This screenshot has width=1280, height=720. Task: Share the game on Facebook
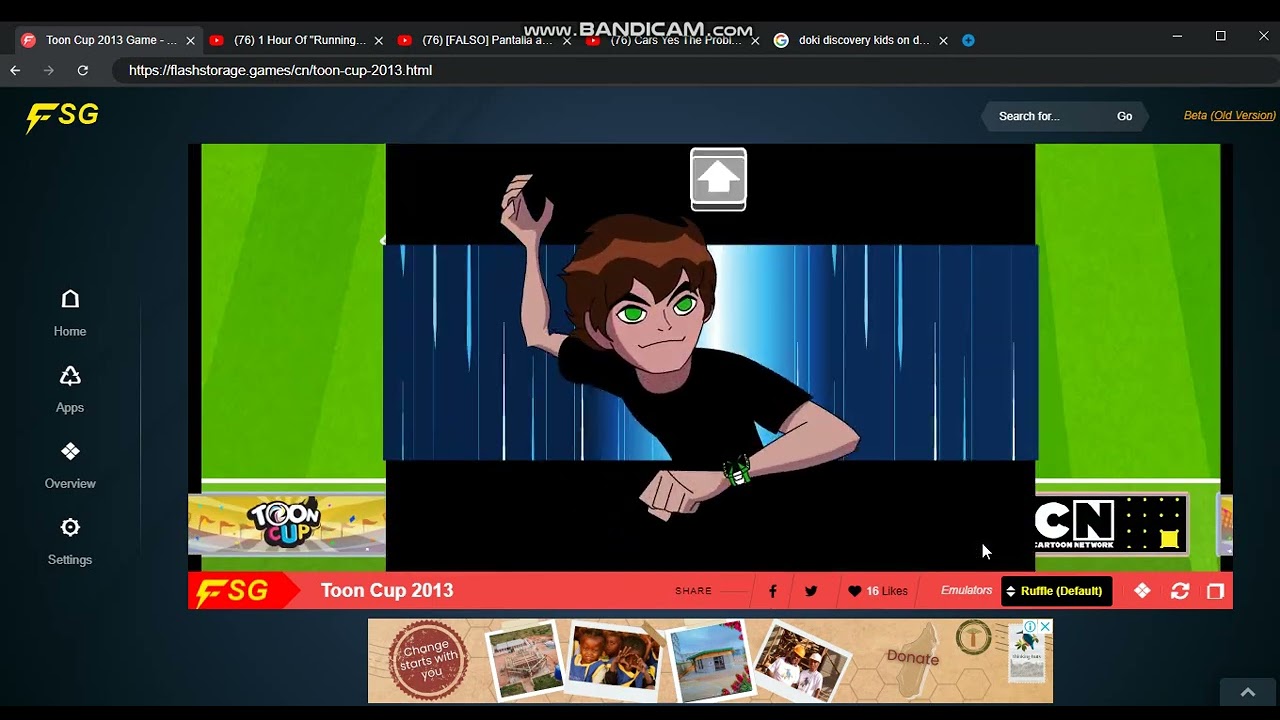click(772, 591)
